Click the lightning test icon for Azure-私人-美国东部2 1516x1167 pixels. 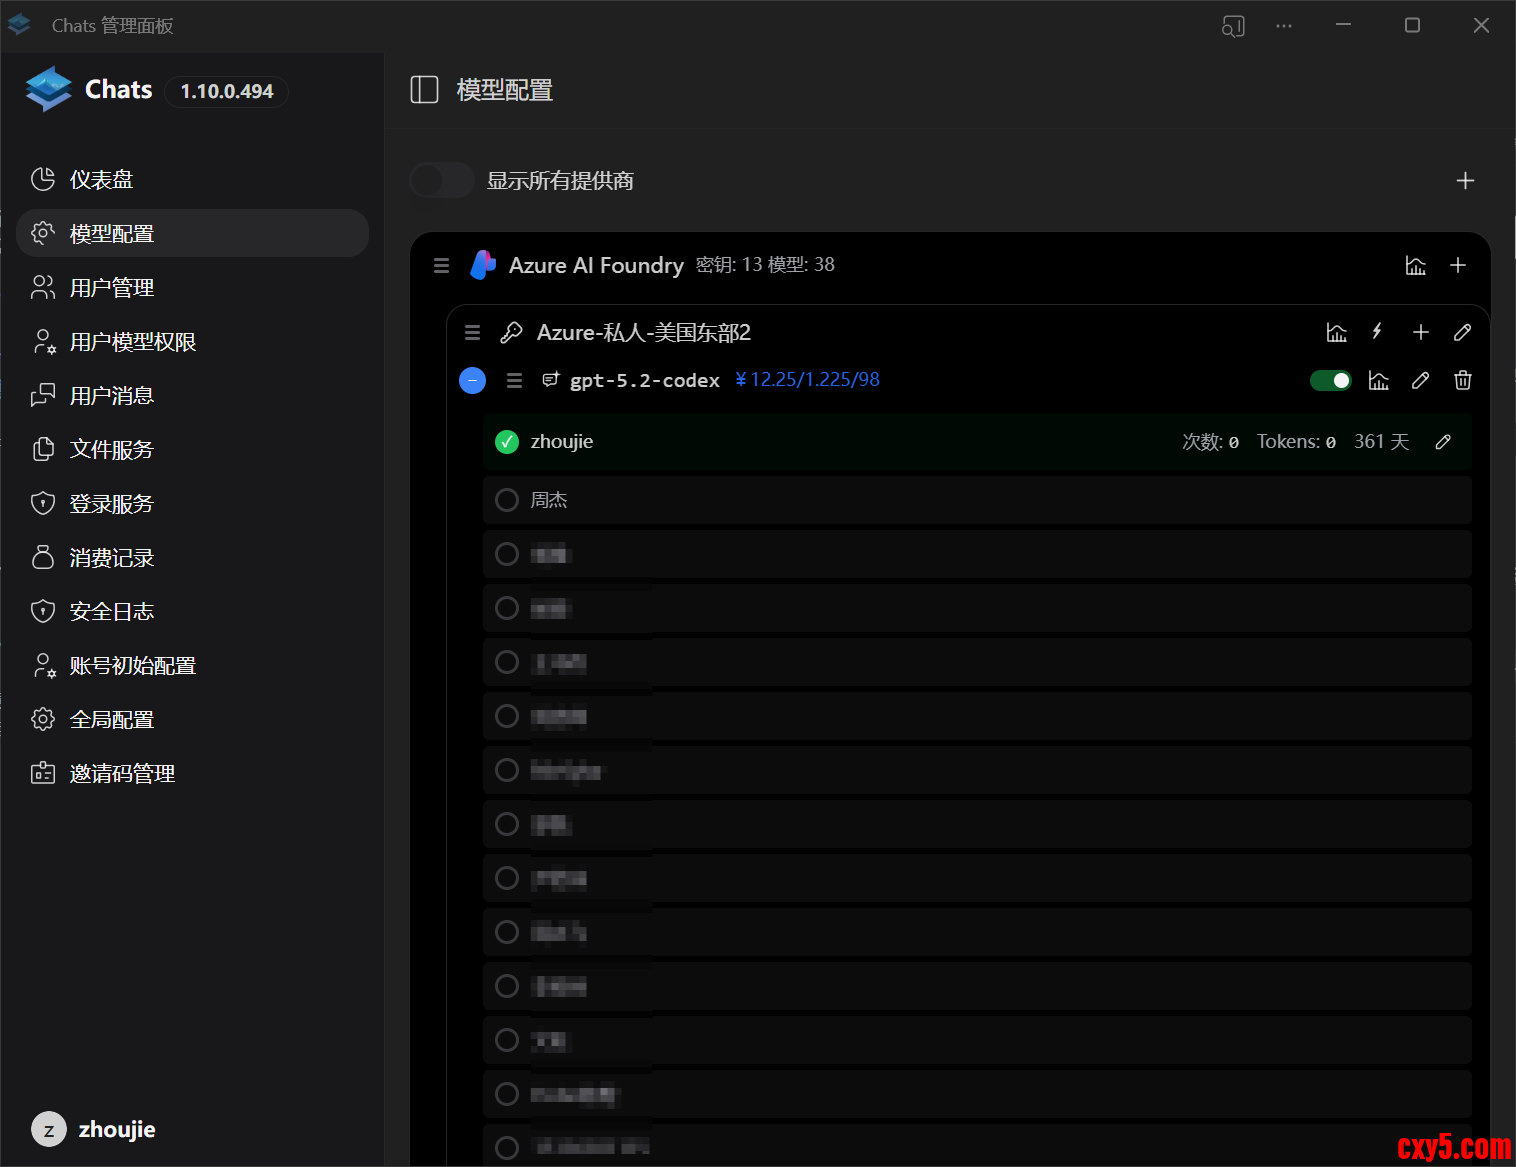click(x=1377, y=332)
